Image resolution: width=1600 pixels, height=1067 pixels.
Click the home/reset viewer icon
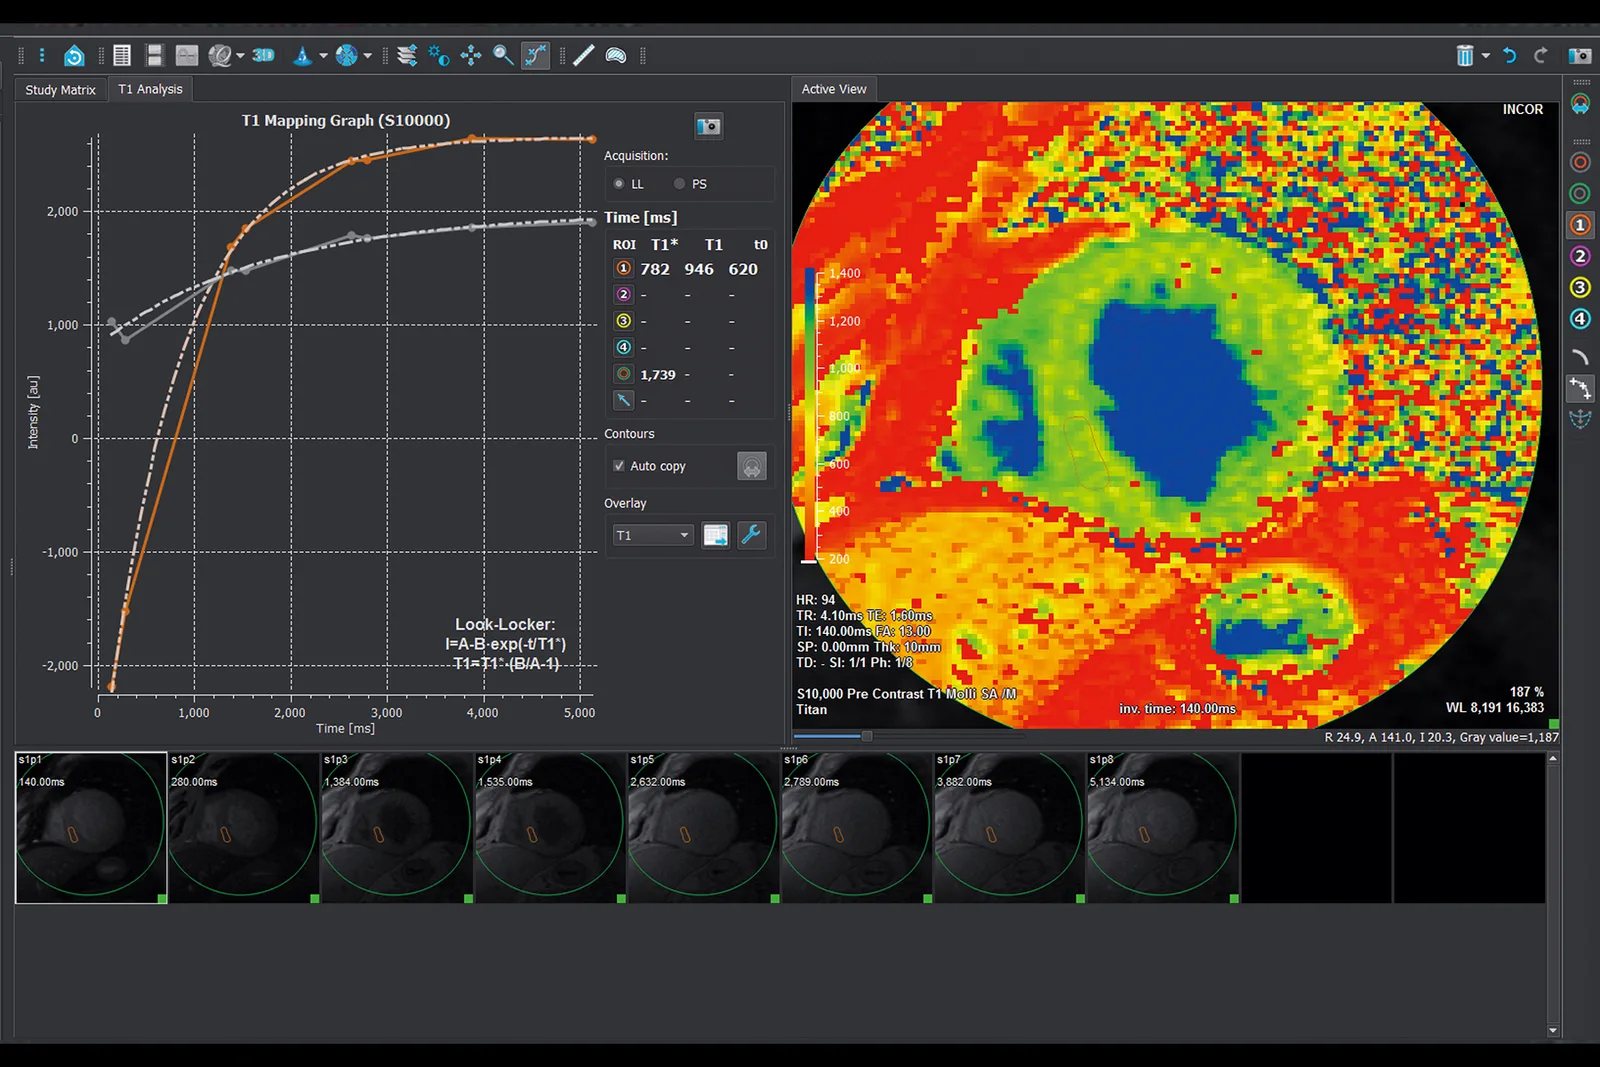click(74, 56)
